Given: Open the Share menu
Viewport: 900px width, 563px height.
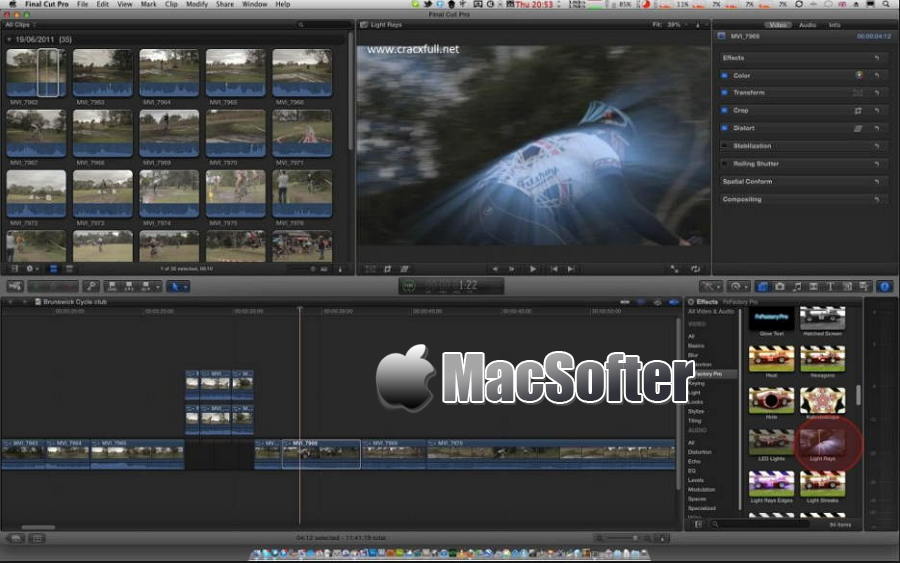Looking at the screenshot, I should pyautogui.click(x=224, y=4).
